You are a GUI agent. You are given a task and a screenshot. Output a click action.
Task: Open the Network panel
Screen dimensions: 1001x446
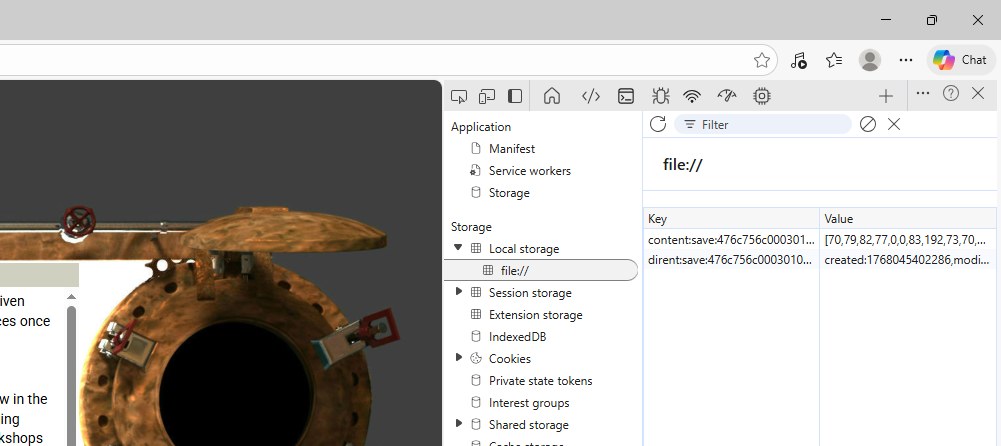click(x=692, y=96)
